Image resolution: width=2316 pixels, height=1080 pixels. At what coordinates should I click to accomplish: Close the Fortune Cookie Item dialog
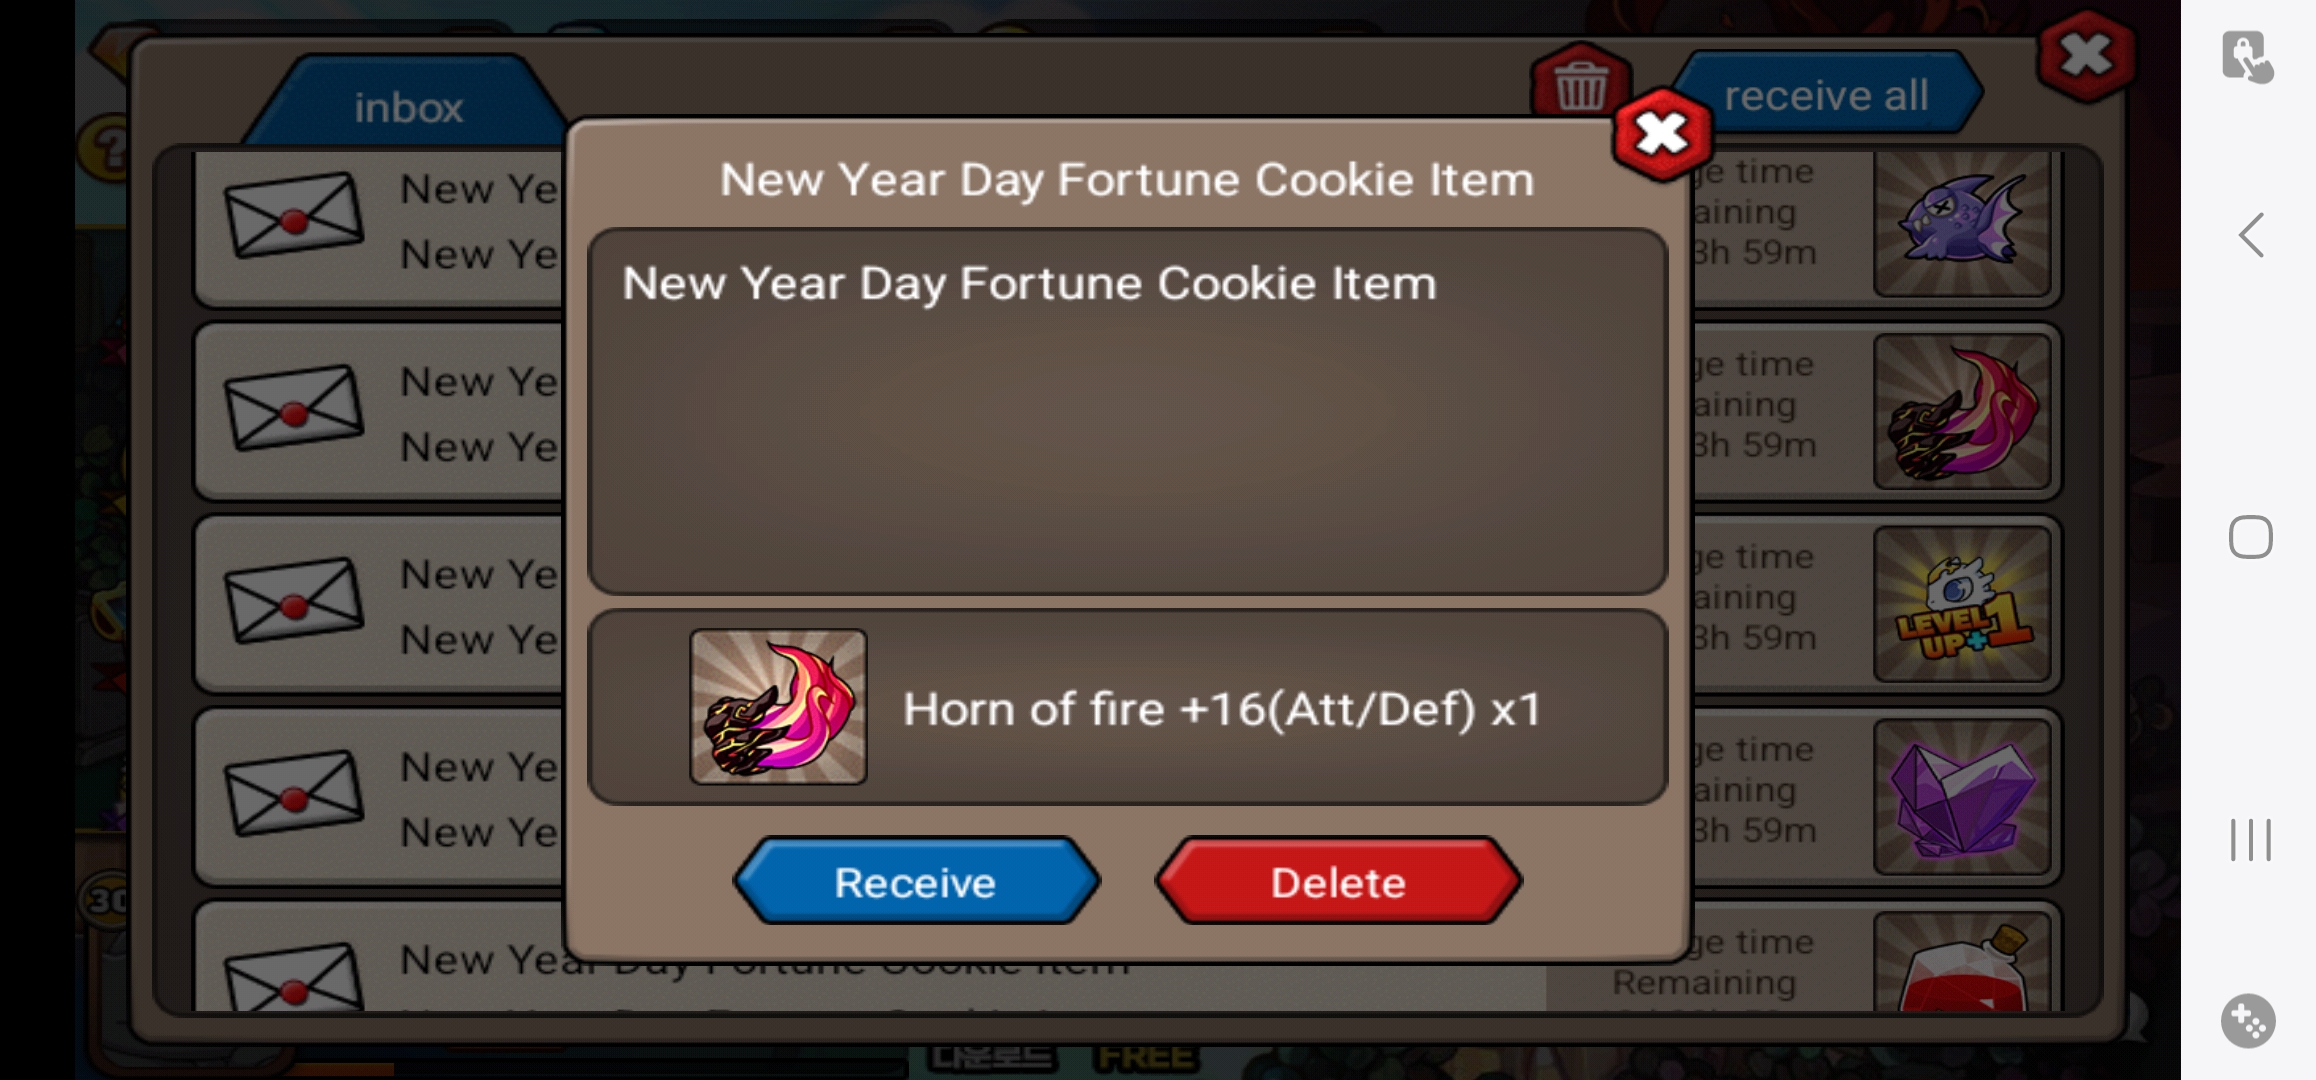click(1662, 134)
